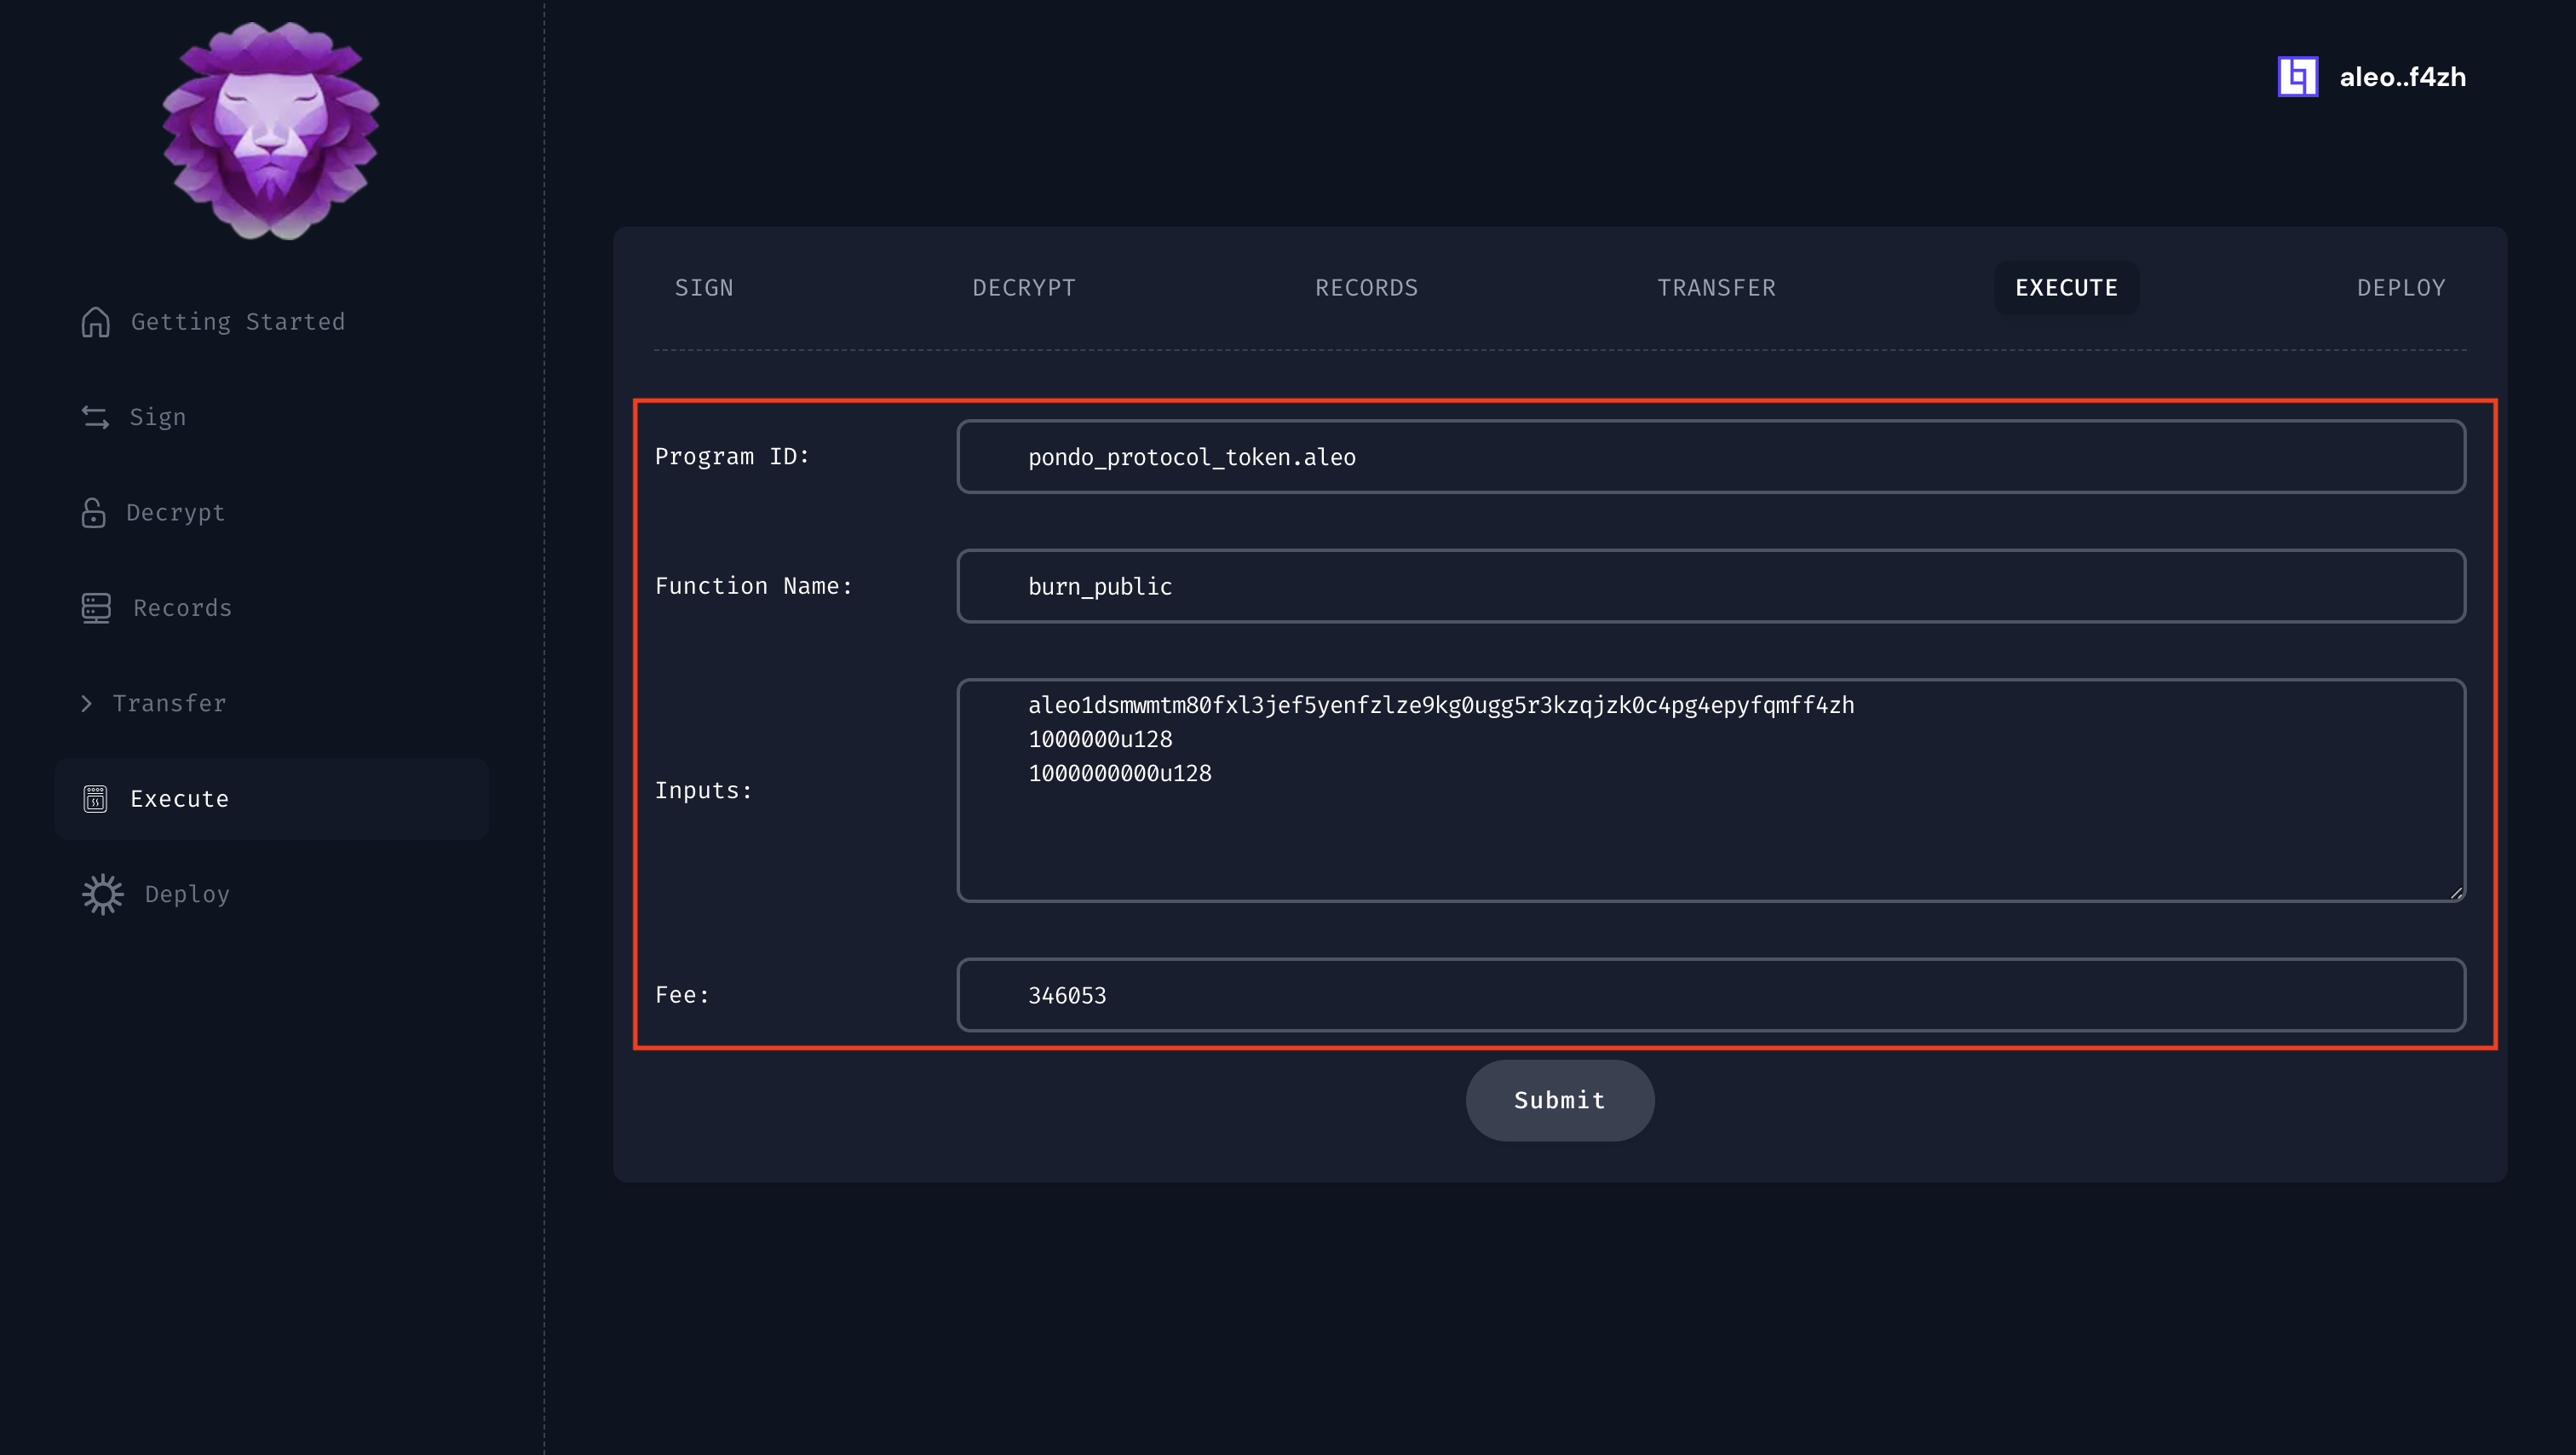This screenshot has height=1455, width=2576.
Task: Switch to the RECORDS tab
Action: pyautogui.click(x=1366, y=288)
